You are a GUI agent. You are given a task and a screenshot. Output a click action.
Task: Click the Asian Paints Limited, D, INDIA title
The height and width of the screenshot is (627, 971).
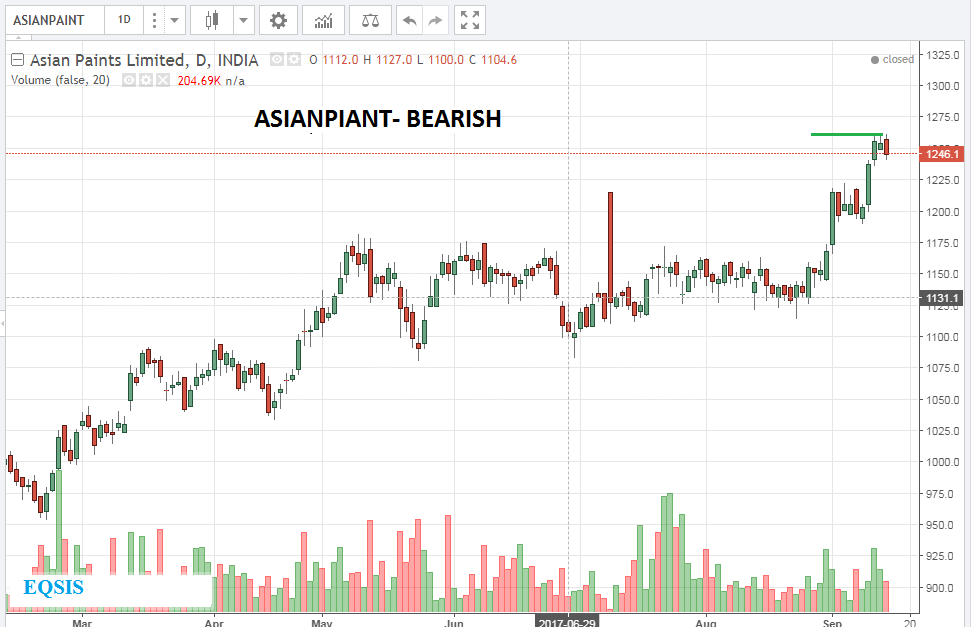coord(144,60)
